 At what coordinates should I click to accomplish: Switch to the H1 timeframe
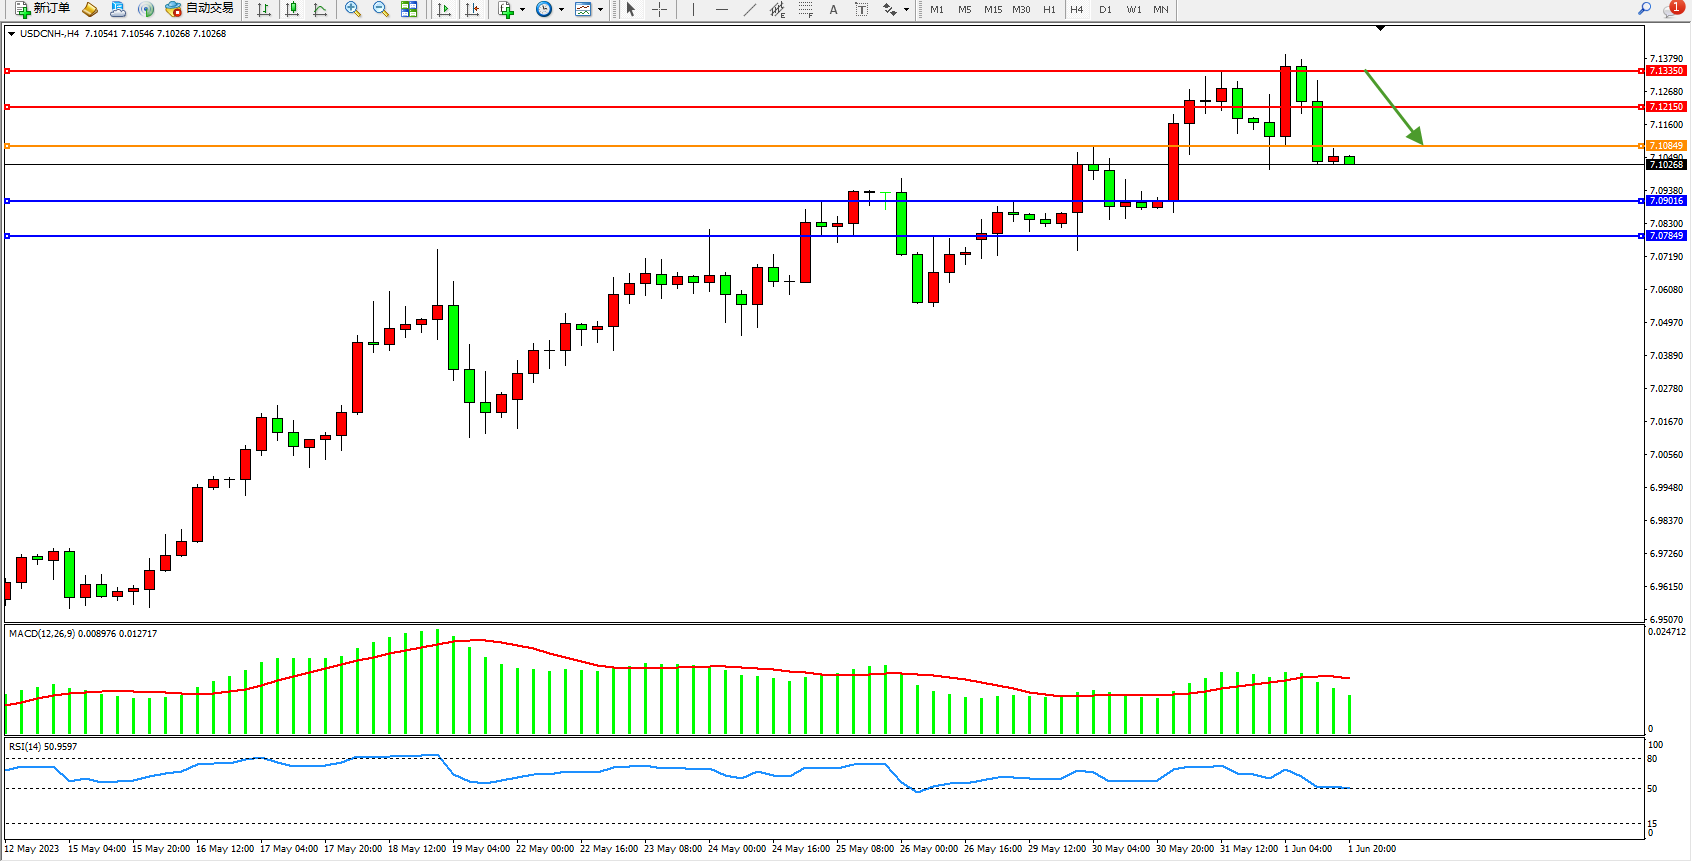pos(1049,9)
